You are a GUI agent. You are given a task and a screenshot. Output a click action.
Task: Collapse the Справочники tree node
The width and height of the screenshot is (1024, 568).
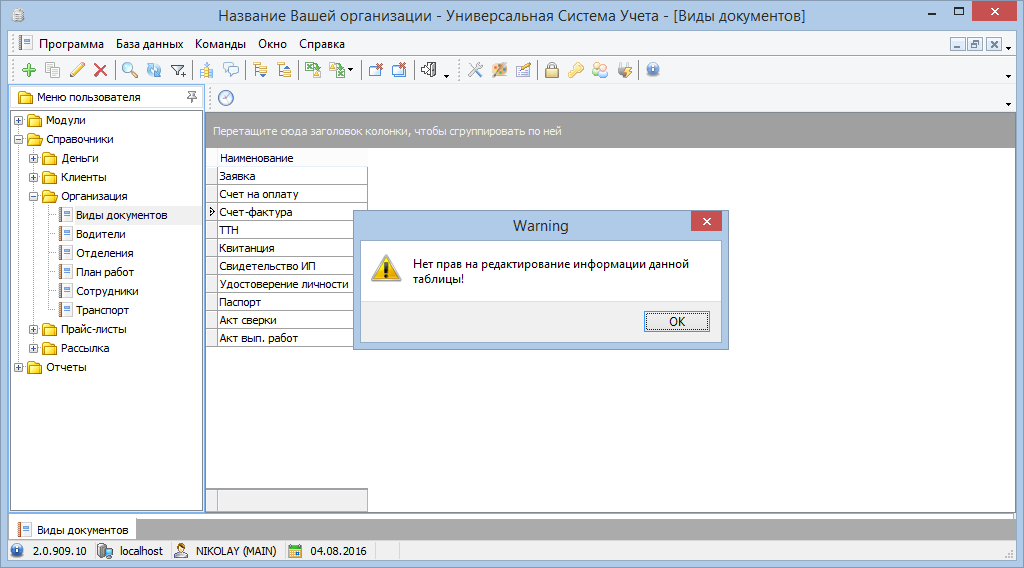(x=19, y=139)
